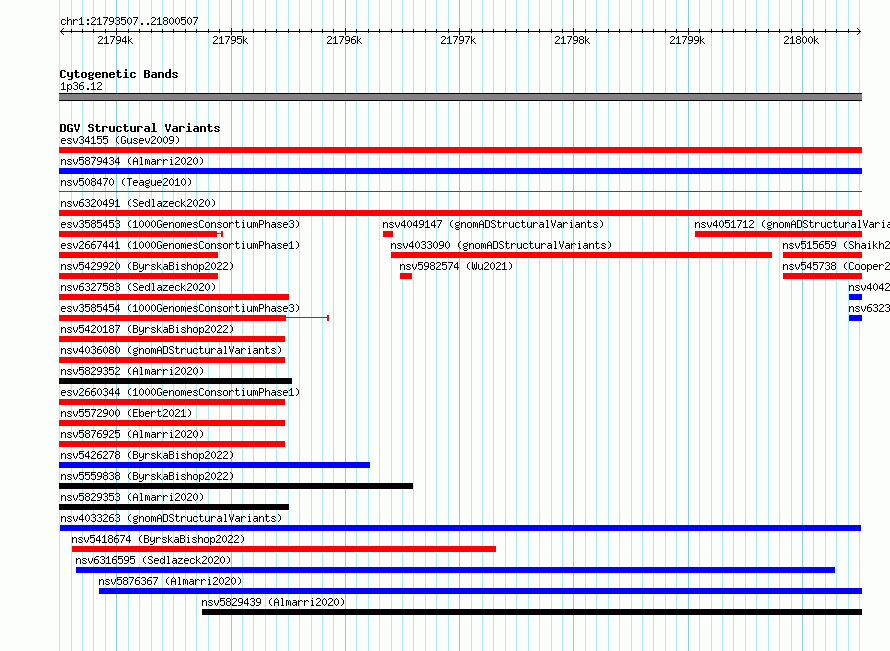This screenshot has height=651, width=890.
Task: Select the blue bar under nsv6316595
Action: tap(455, 570)
